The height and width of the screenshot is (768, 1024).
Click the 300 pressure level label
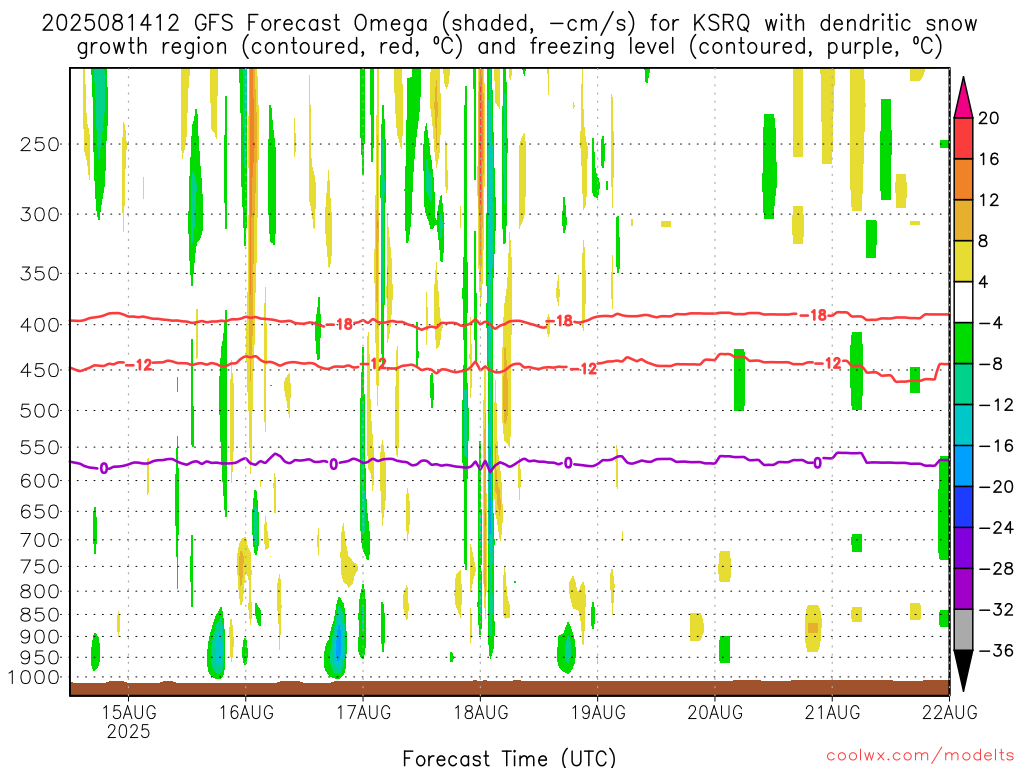coord(40,214)
